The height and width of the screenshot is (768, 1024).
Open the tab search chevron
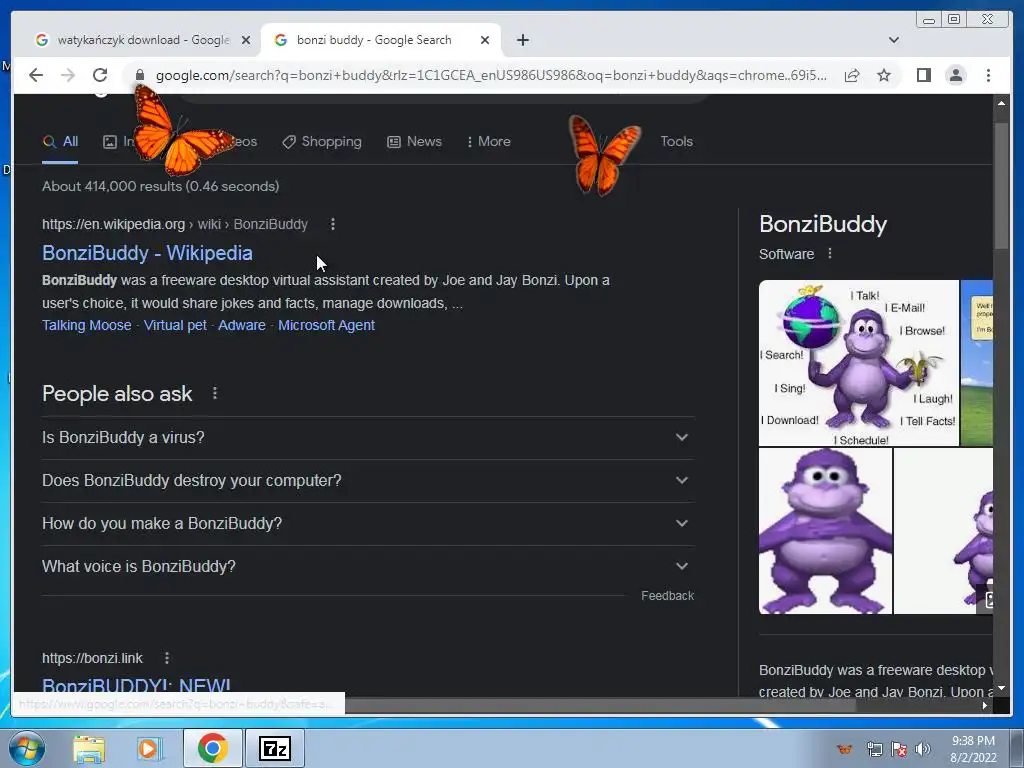point(893,40)
